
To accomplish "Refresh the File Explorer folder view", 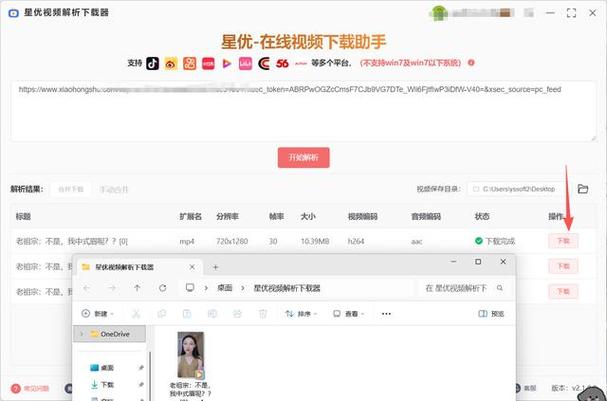I will (x=162, y=288).
